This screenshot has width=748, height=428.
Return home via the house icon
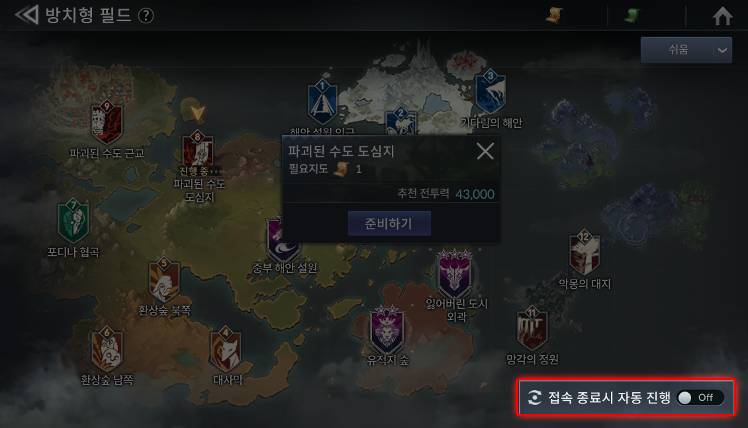(722, 16)
